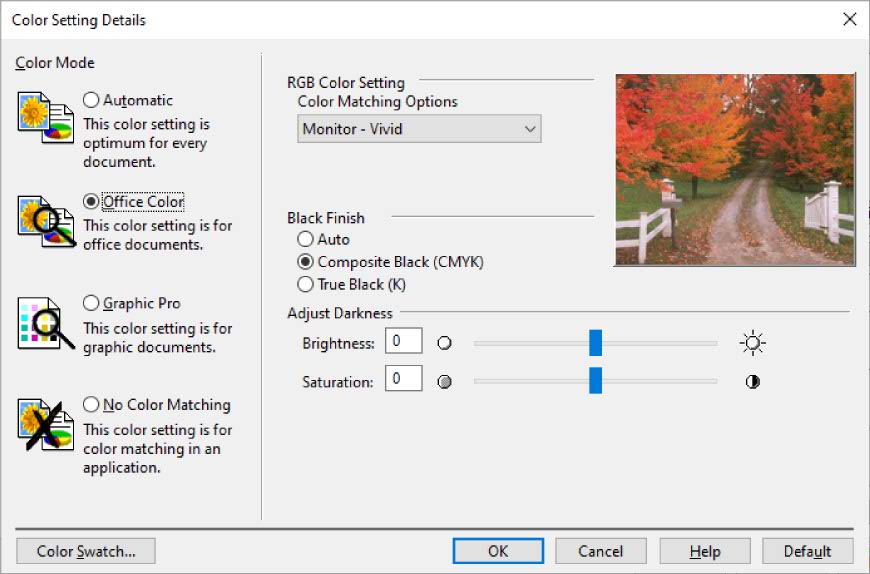Open Help for color settings

705,551
